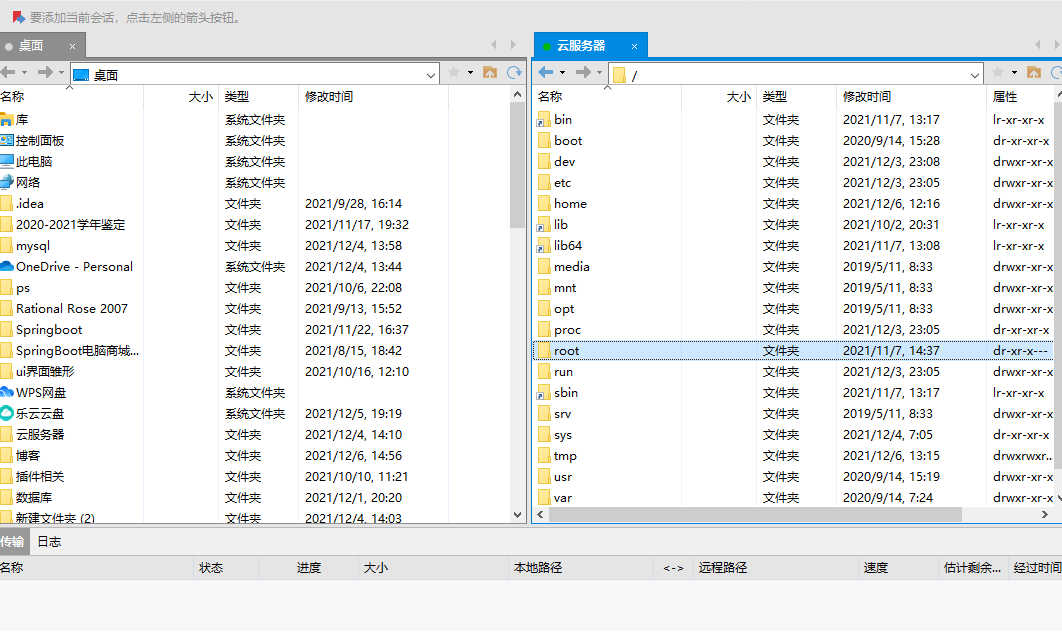Select the local 云服务器 folder
Image resolution: width=1062 pixels, height=632 pixels.
[33, 435]
